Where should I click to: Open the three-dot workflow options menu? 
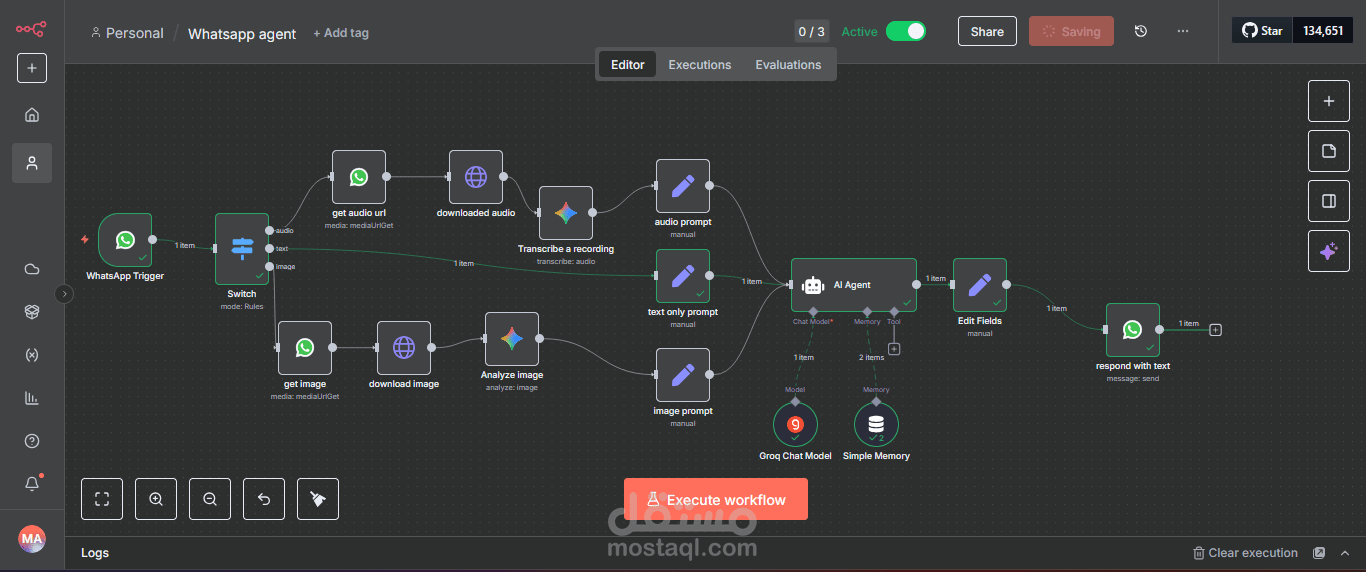click(1183, 32)
